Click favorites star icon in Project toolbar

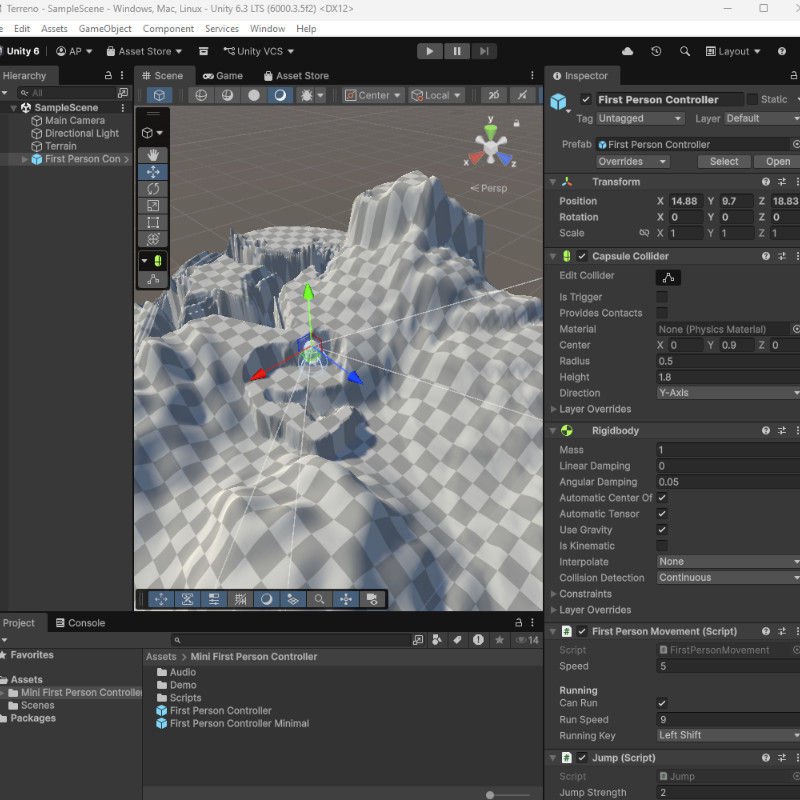click(499, 640)
